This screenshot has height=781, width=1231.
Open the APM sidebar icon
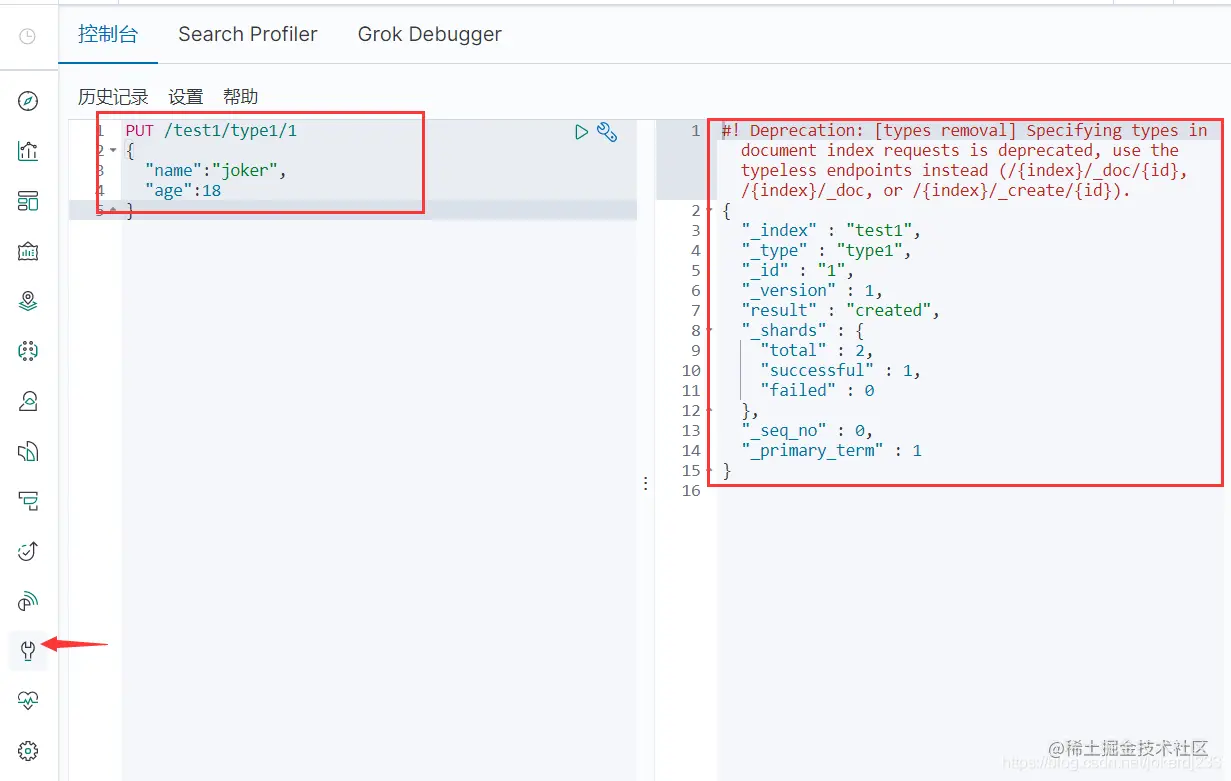pyautogui.click(x=28, y=501)
